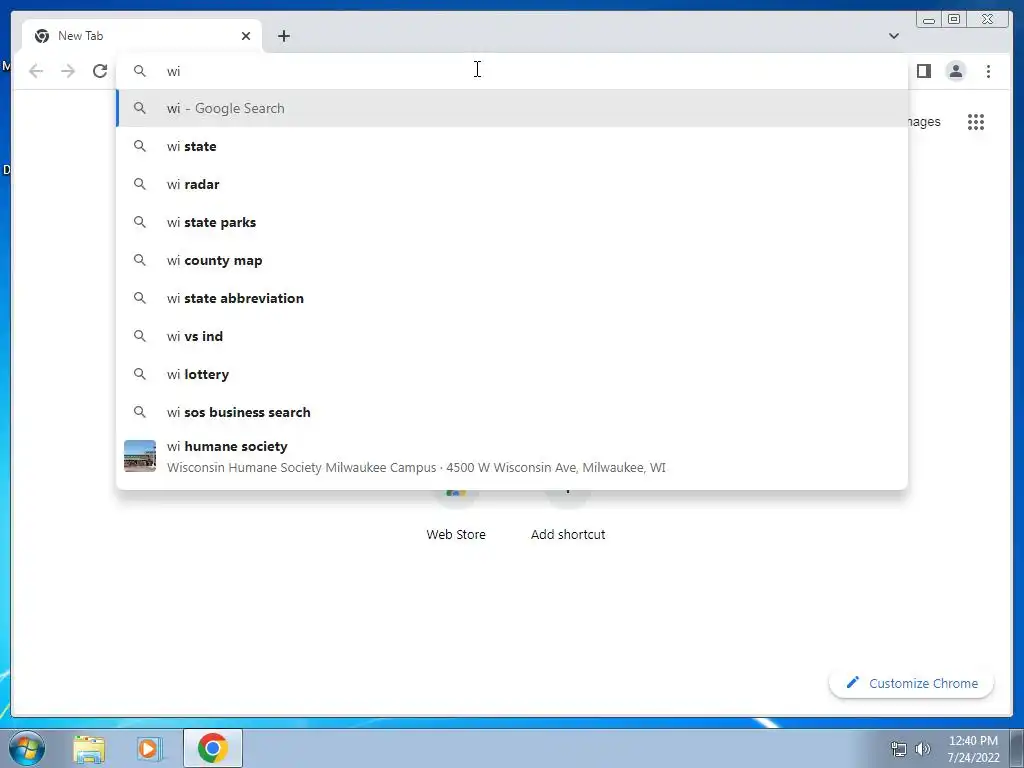Choose the 'wi radar' suggestion
This screenshot has width=1024, height=768.
pos(512,184)
